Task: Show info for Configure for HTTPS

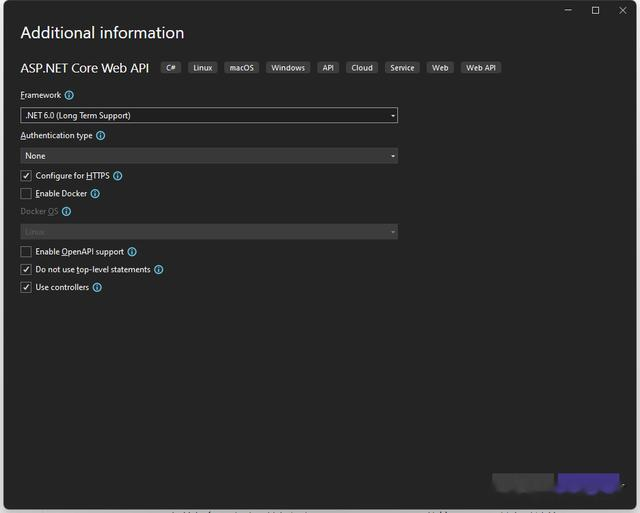Action: pos(118,176)
